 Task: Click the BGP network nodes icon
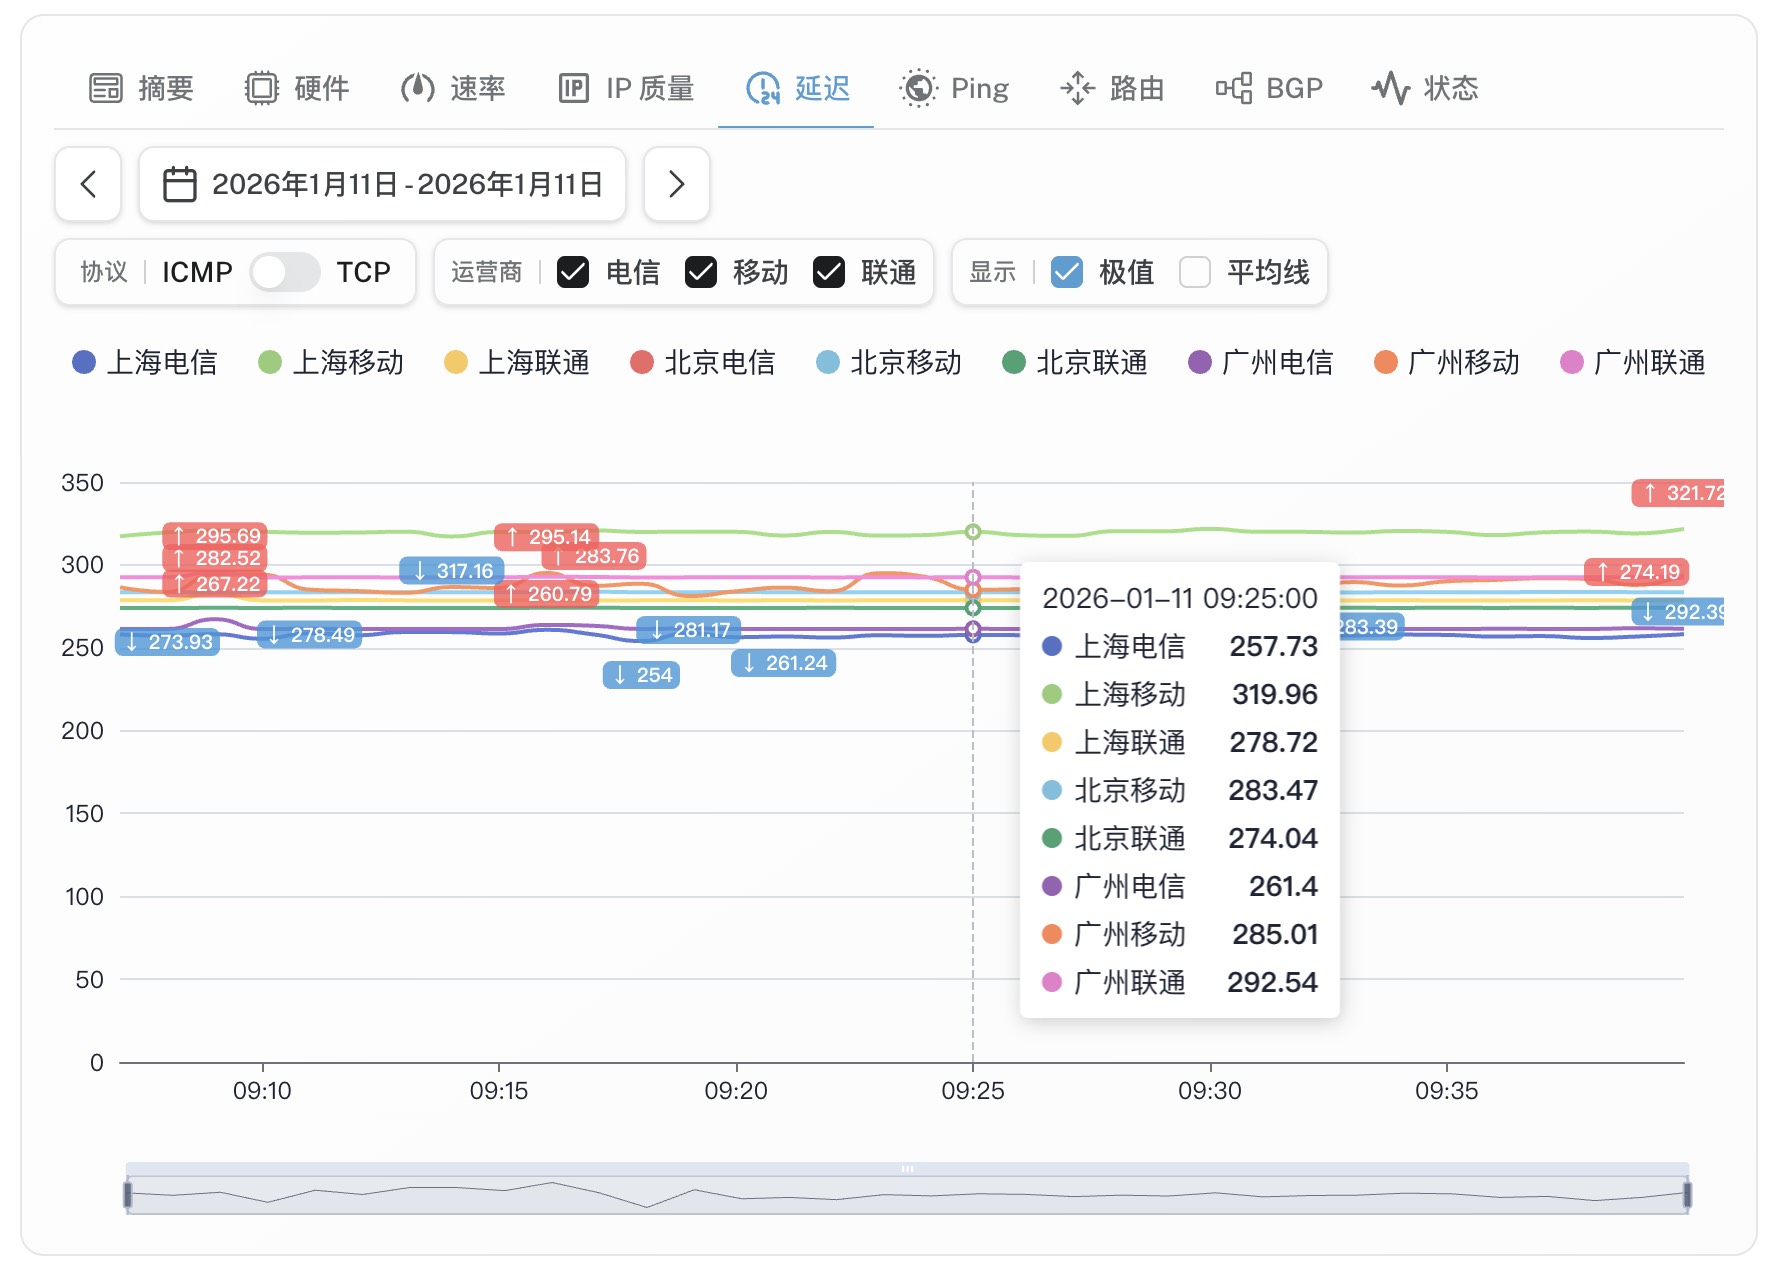[x=1233, y=88]
